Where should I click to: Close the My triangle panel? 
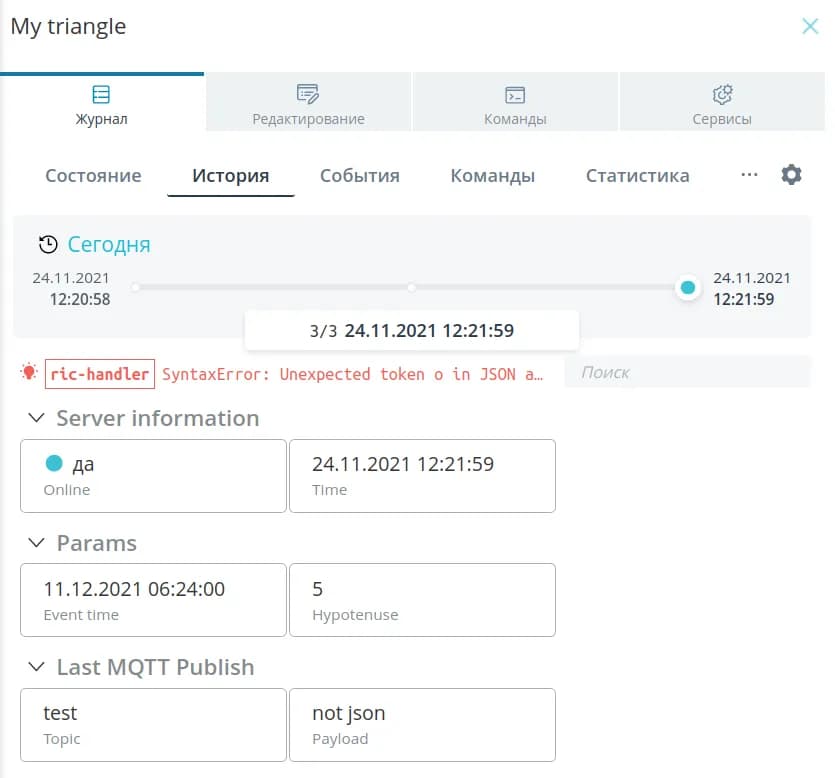point(810,27)
